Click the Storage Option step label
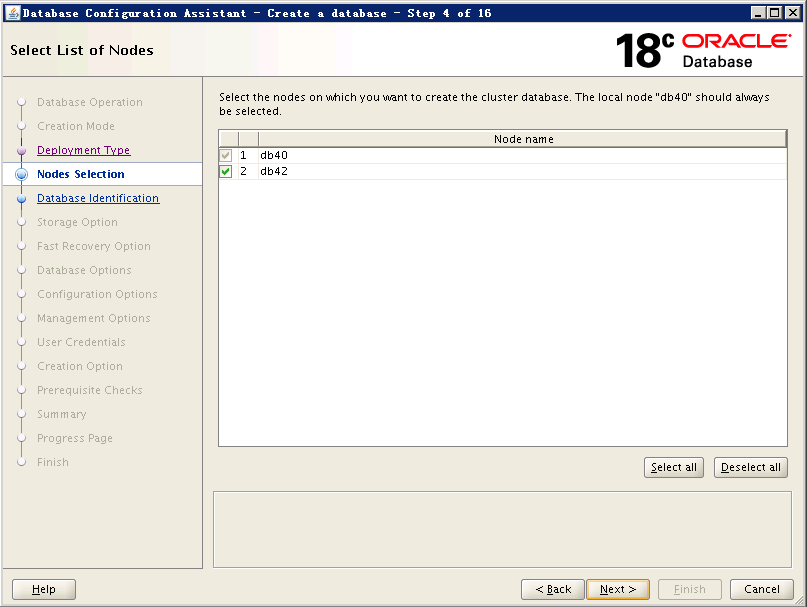 point(77,222)
